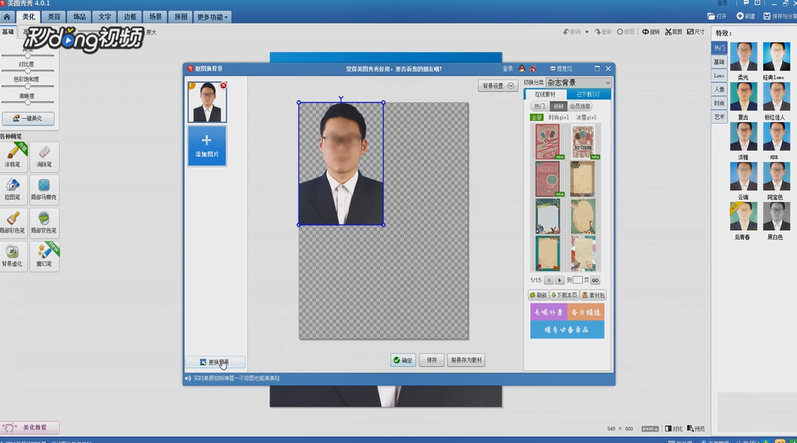Image resolution: width=797 pixels, height=443 pixels.
Task: Select the Lomo effects category tab
Action: (719, 76)
